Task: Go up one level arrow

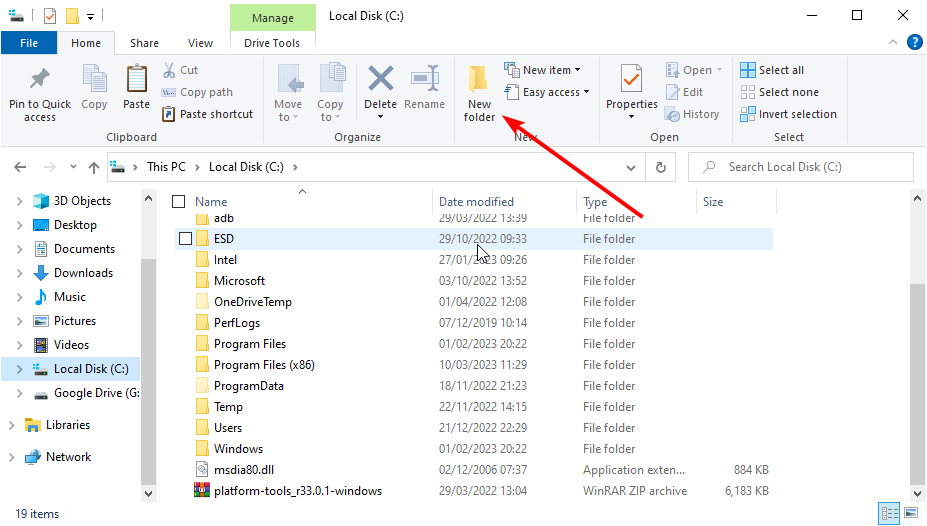Action: click(93, 167)
